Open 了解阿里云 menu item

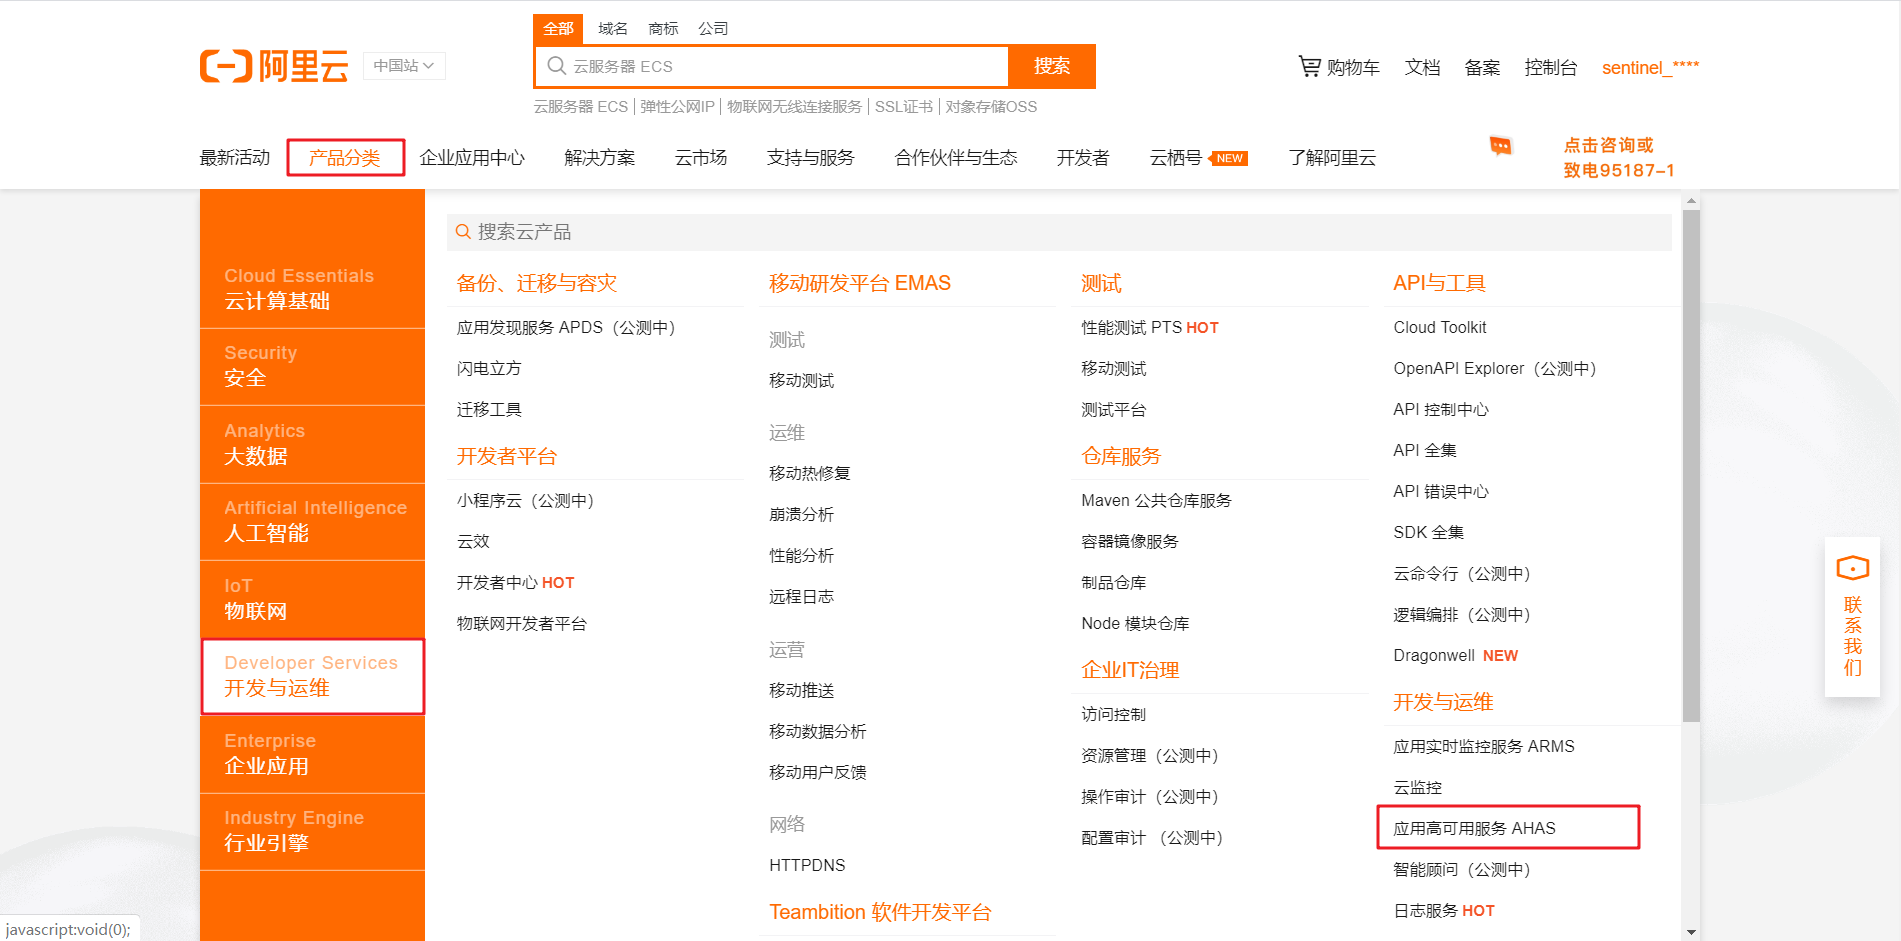[x=1332, y=158]
